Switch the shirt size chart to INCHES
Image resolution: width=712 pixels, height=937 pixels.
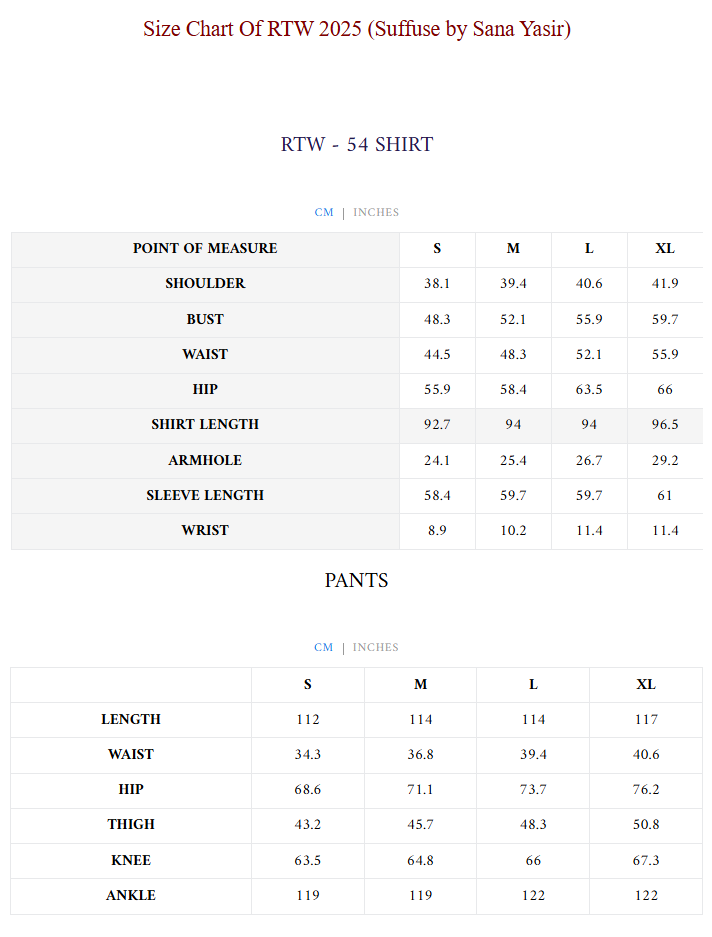click(x=376, y=213)
